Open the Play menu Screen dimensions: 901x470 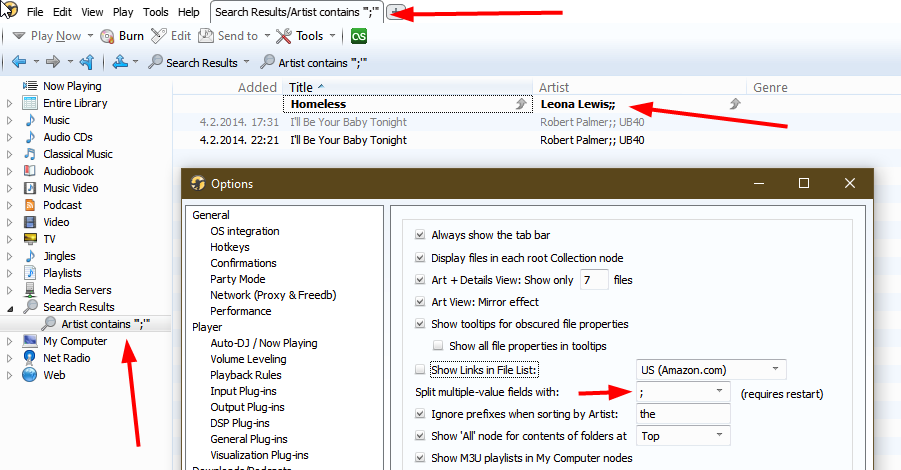pos(123,12)
